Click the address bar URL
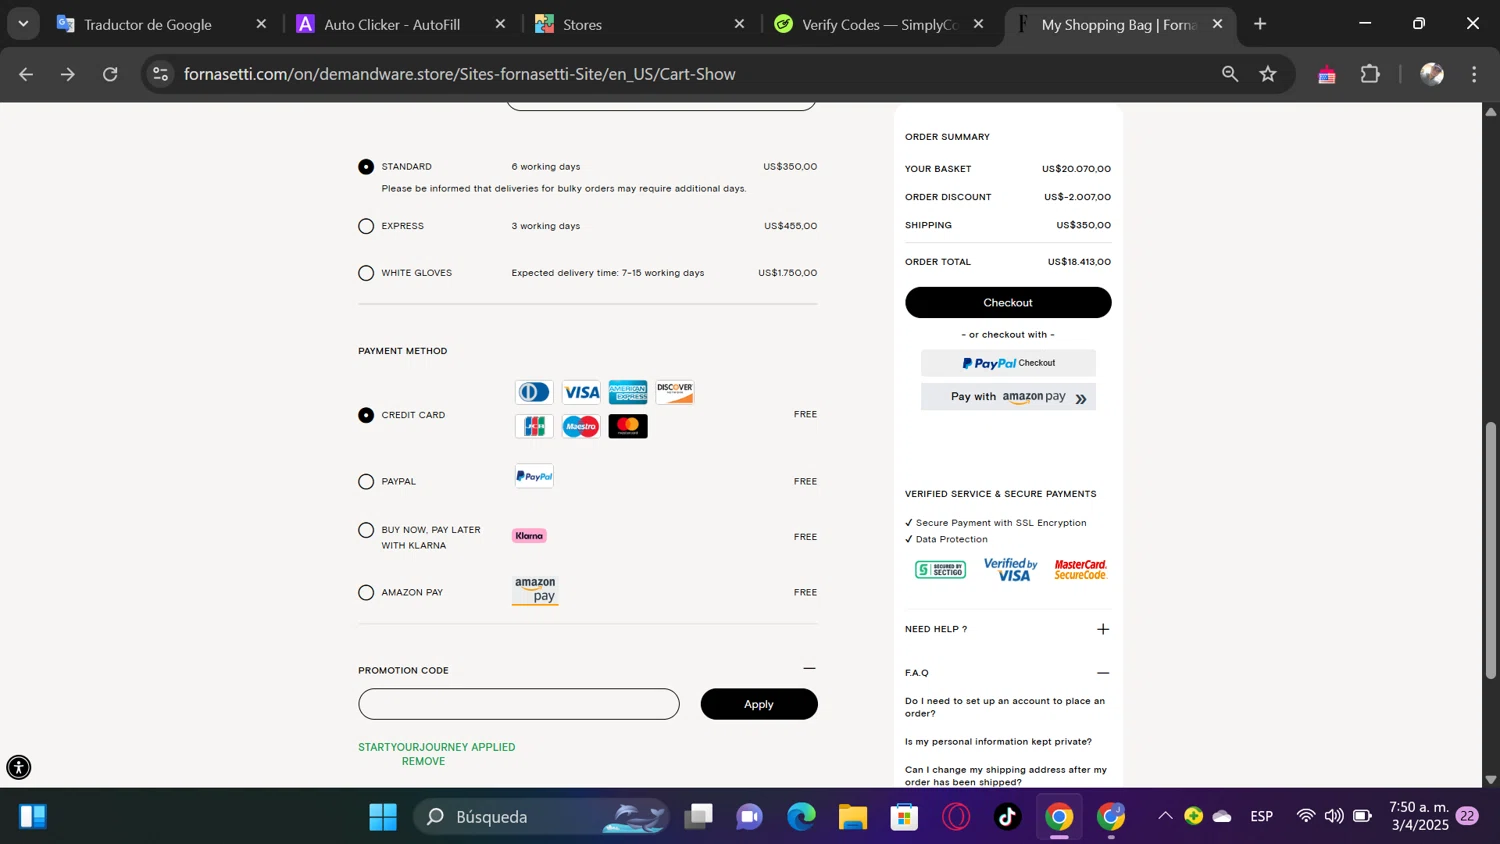 coord(460,74)
